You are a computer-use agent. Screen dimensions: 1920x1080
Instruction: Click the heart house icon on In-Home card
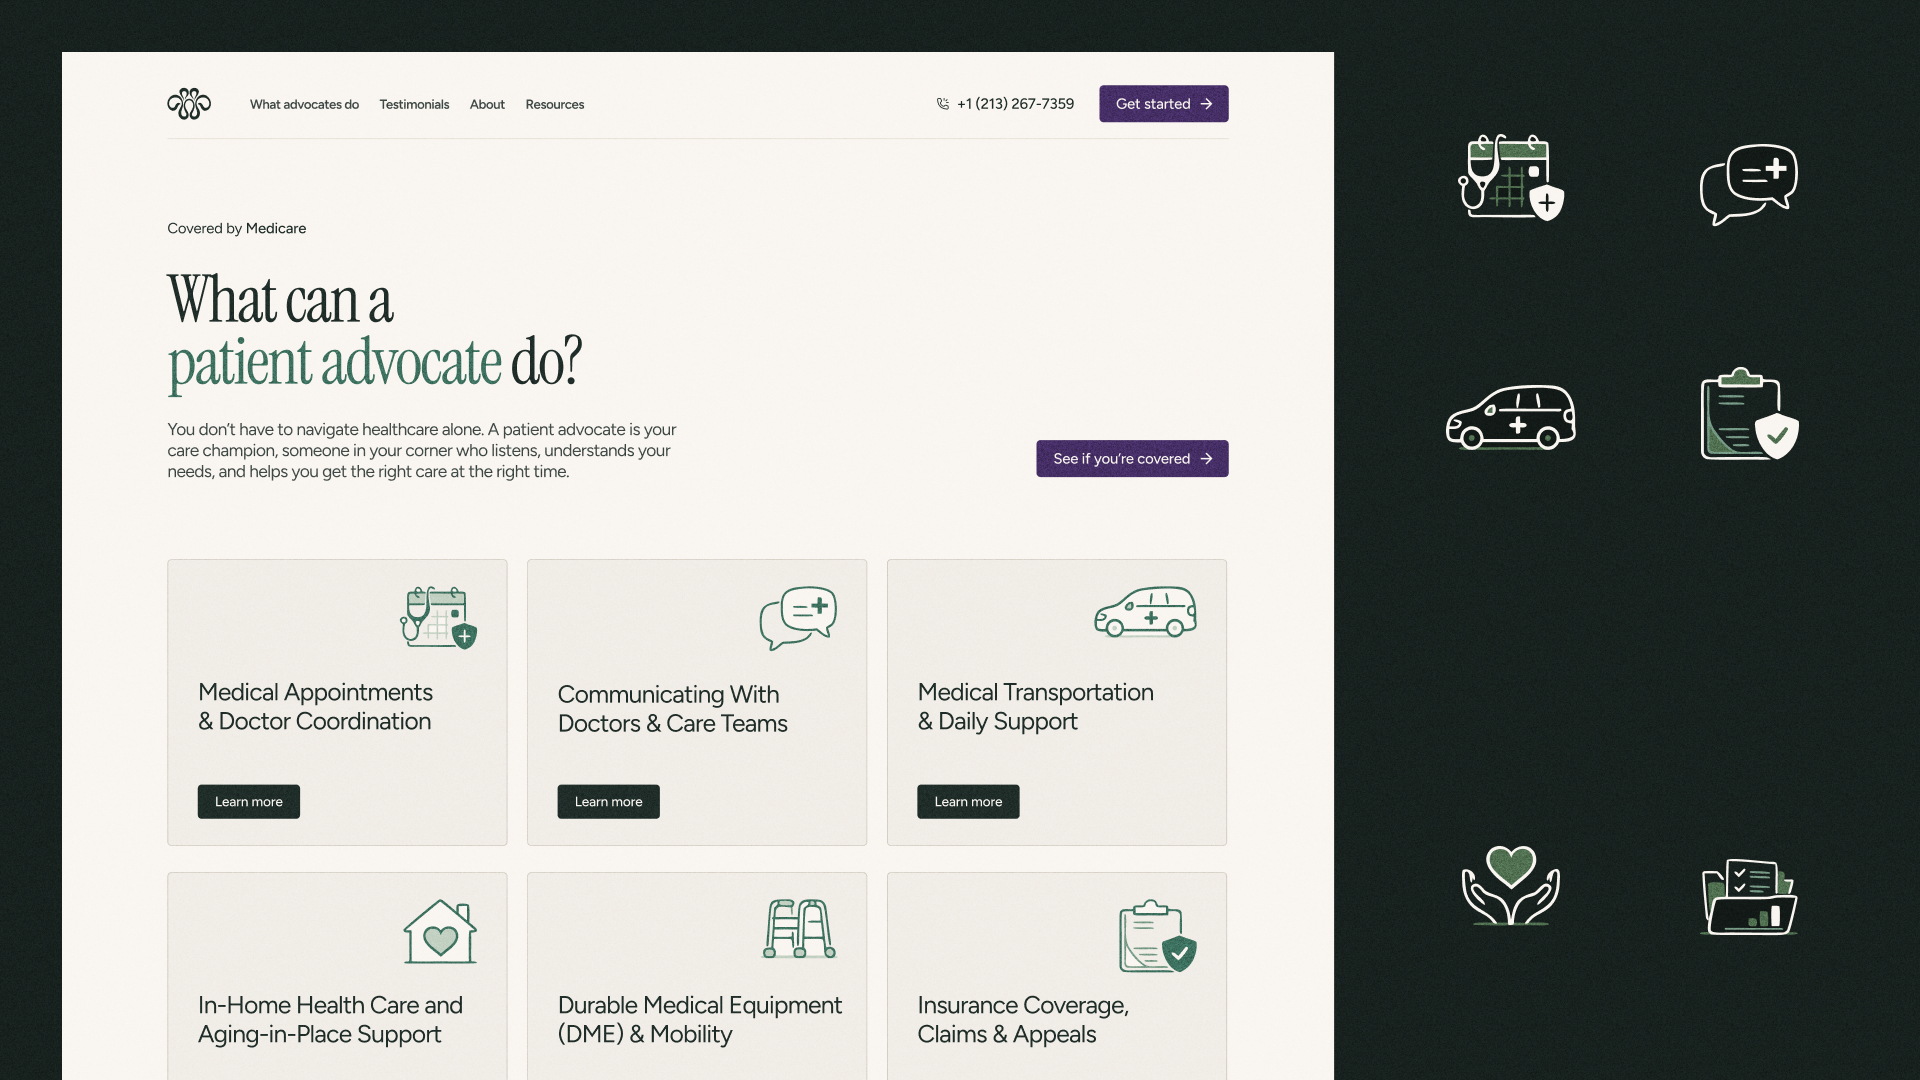pyautogui.click(x=440, y=932)
